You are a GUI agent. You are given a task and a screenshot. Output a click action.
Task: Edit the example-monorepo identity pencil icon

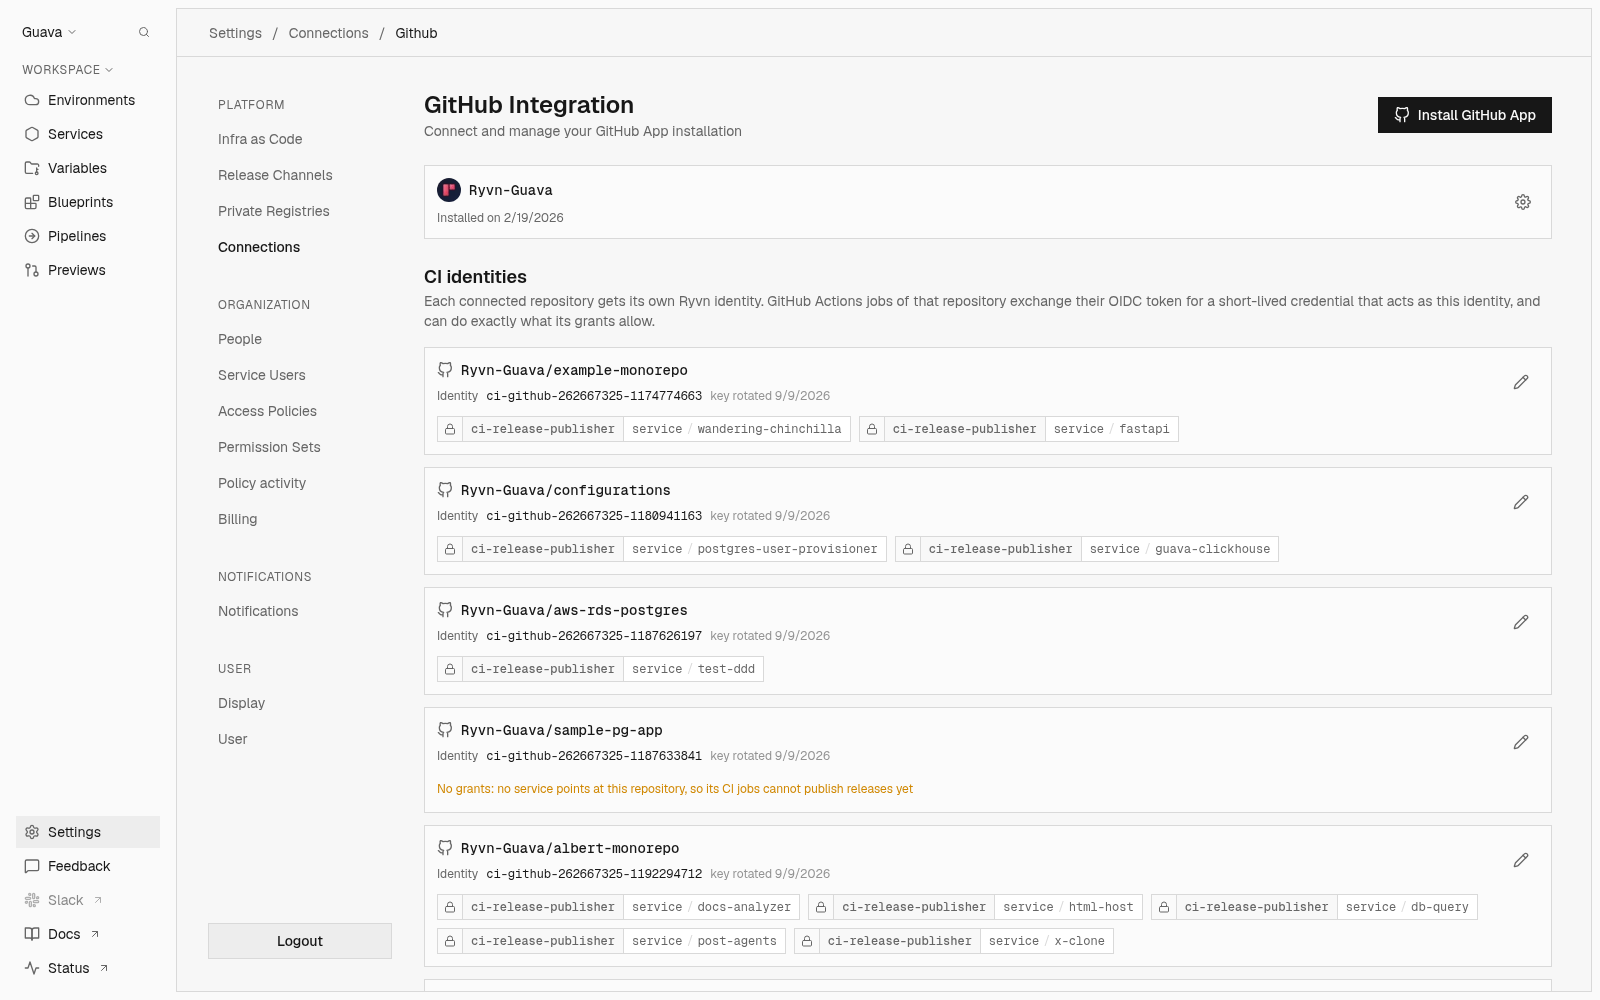pos(1521,382)
